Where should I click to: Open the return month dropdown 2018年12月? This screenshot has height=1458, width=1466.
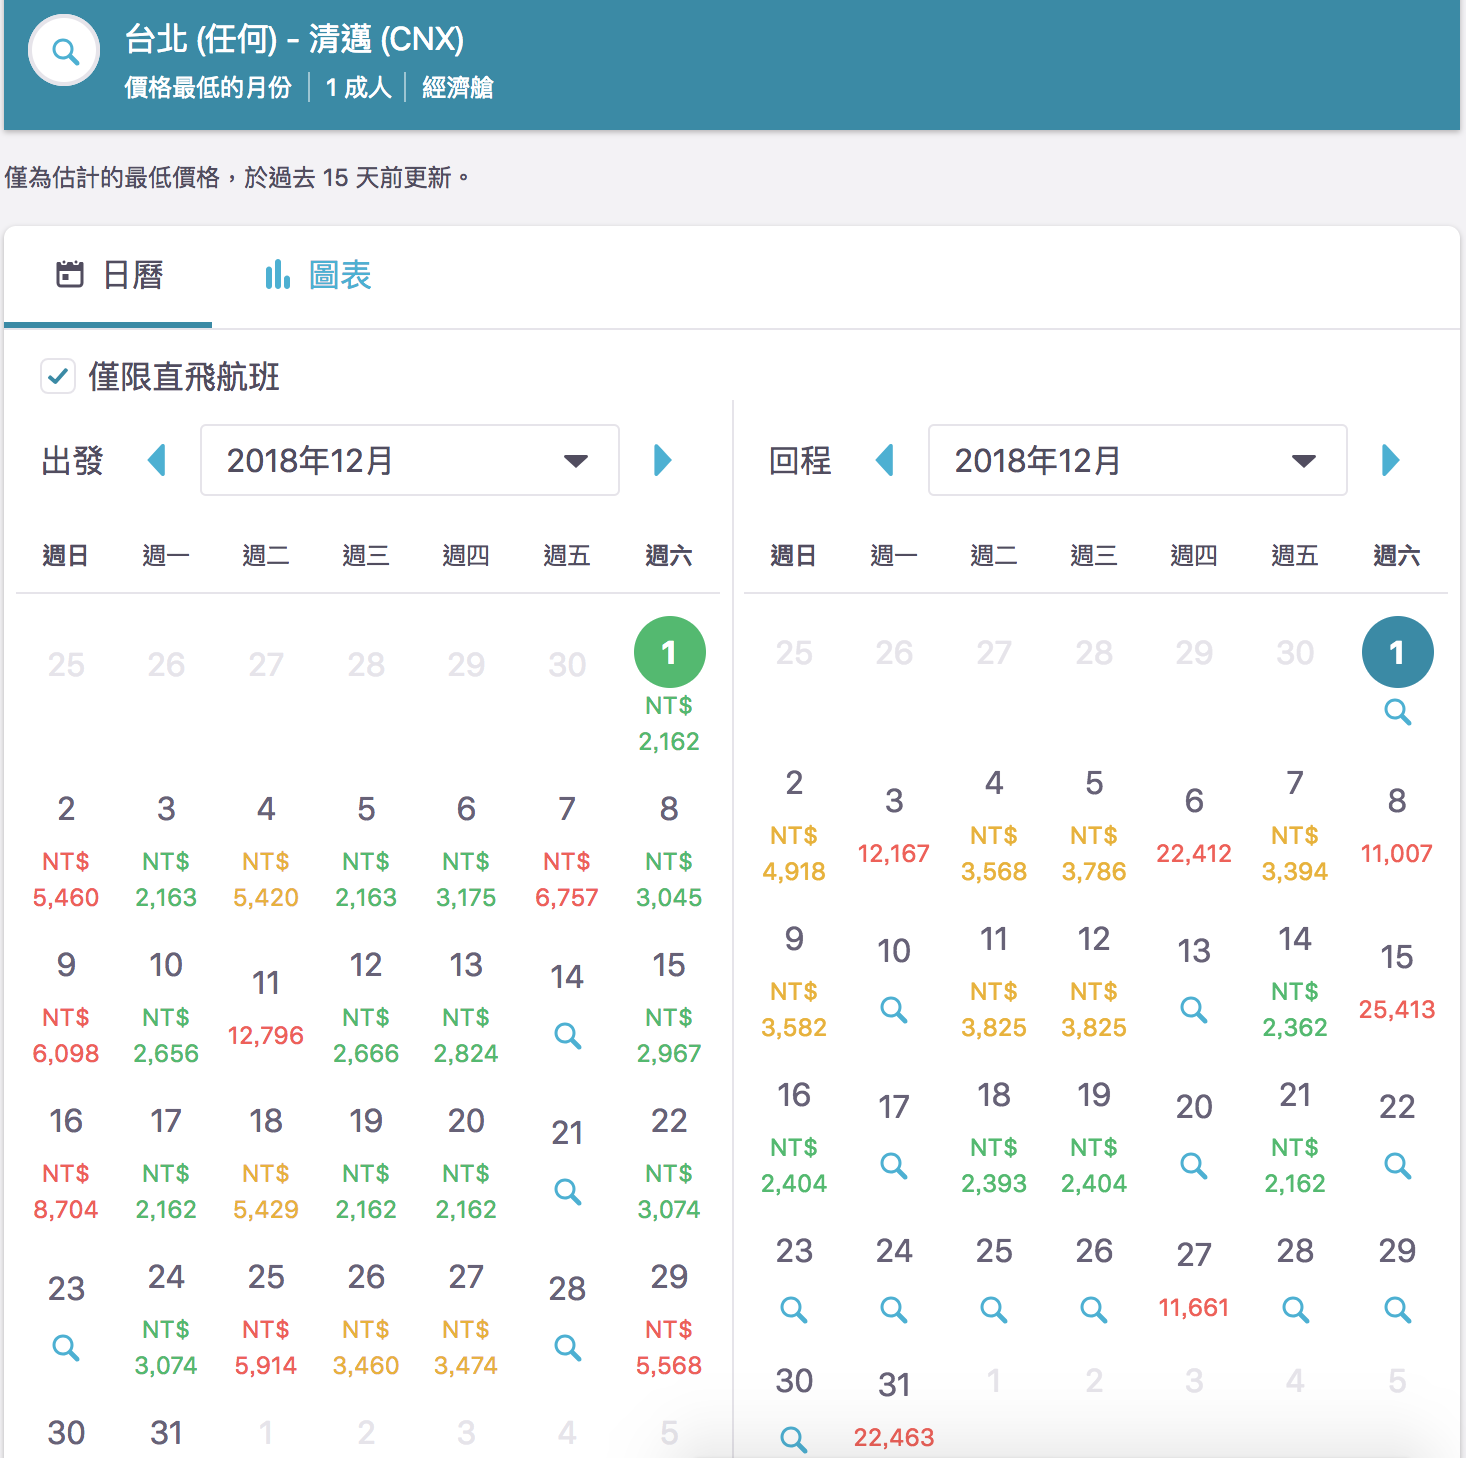click(1137, 460)
